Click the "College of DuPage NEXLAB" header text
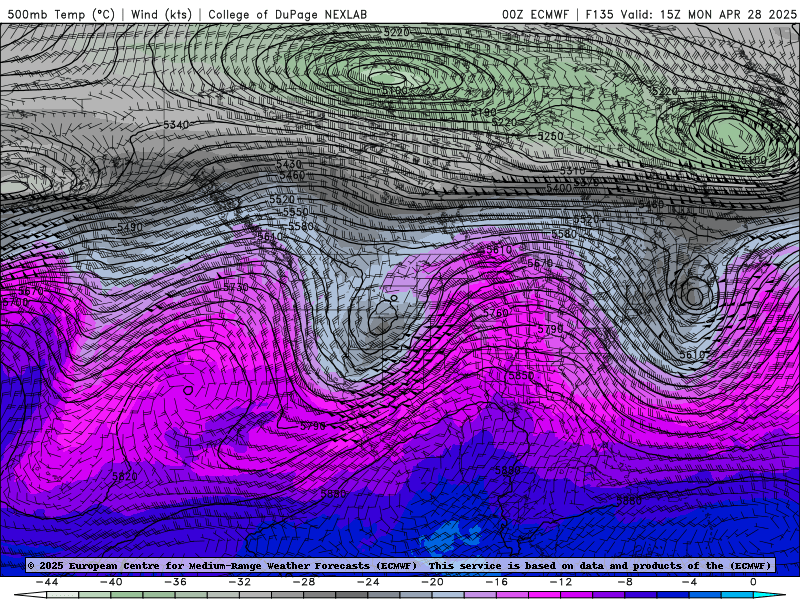This screenshot has height=600, width=800. (x=287, y=14)
